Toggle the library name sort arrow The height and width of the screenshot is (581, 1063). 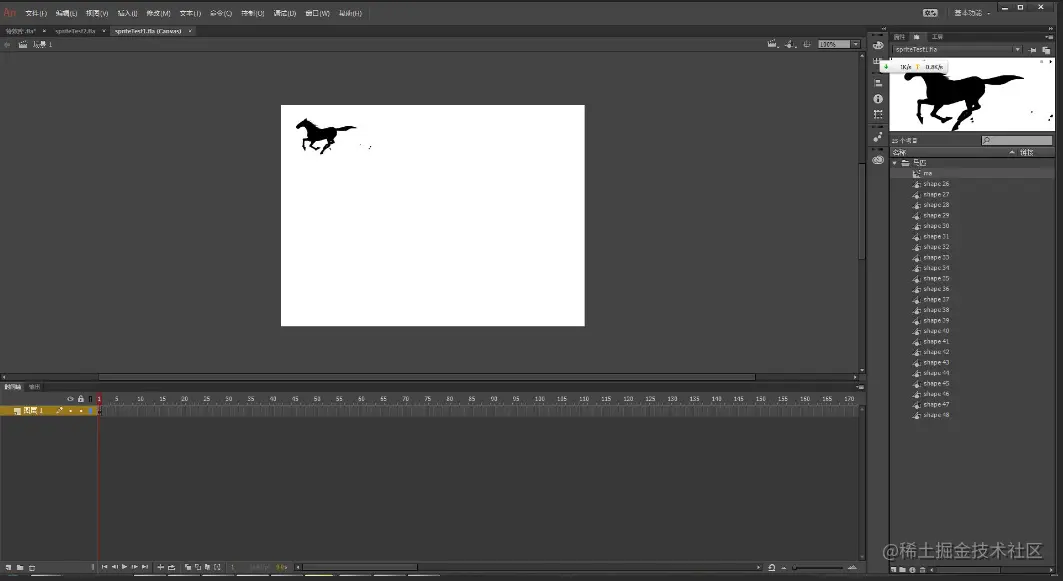click(x=1012, y=153)
